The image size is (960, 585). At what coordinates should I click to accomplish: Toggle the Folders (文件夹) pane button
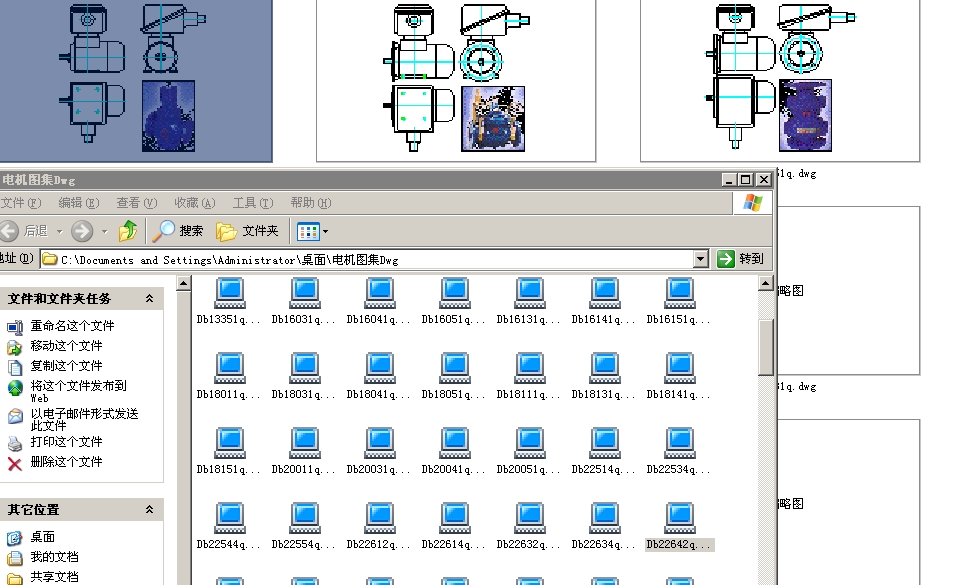pos(248,231)
